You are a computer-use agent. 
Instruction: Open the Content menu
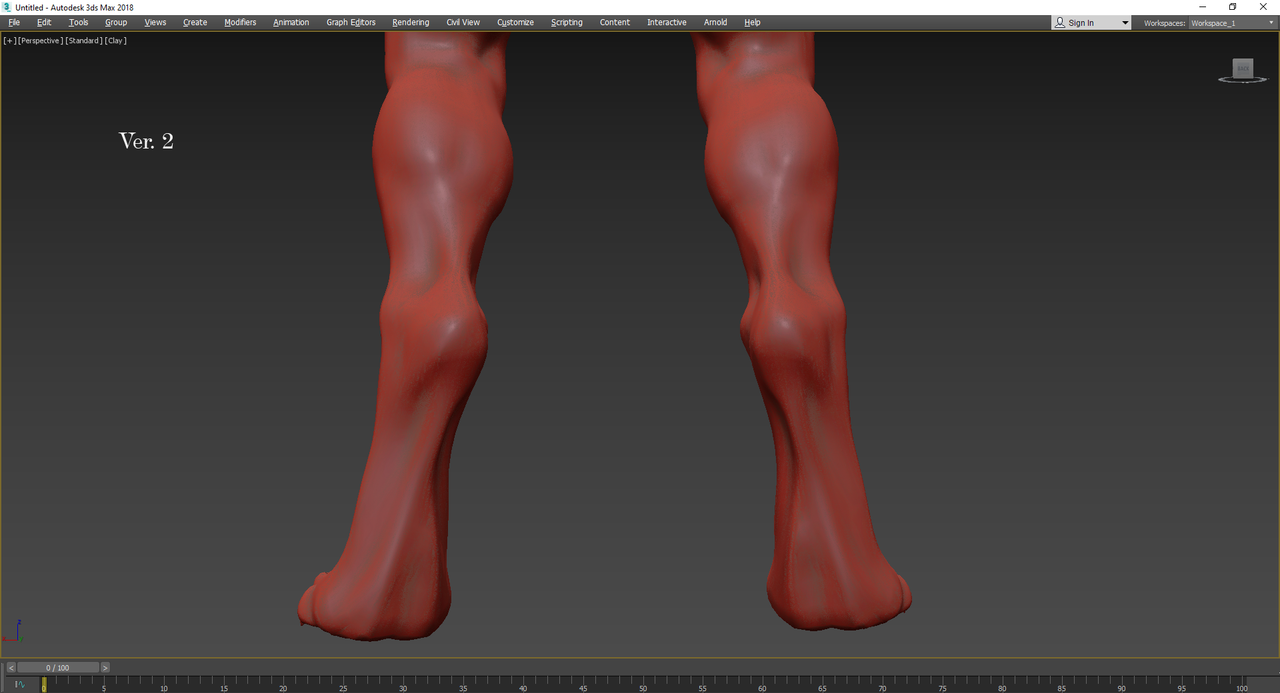click(615, 22)
